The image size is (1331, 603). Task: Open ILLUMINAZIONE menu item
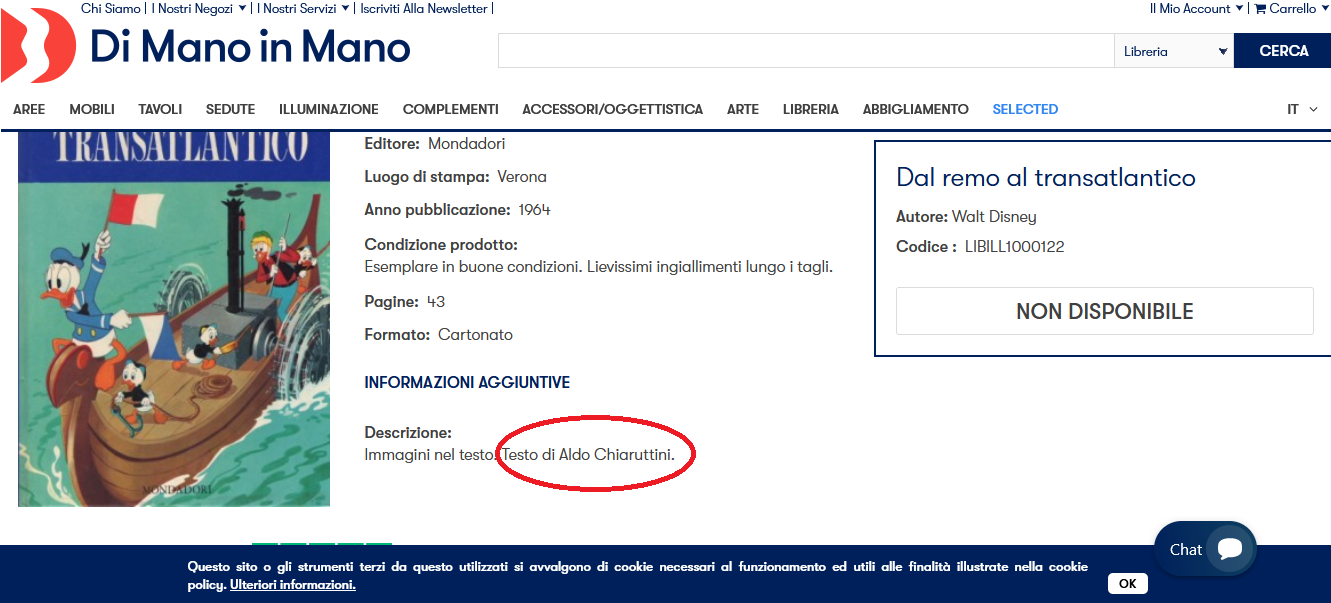click(x=329, y=109)
